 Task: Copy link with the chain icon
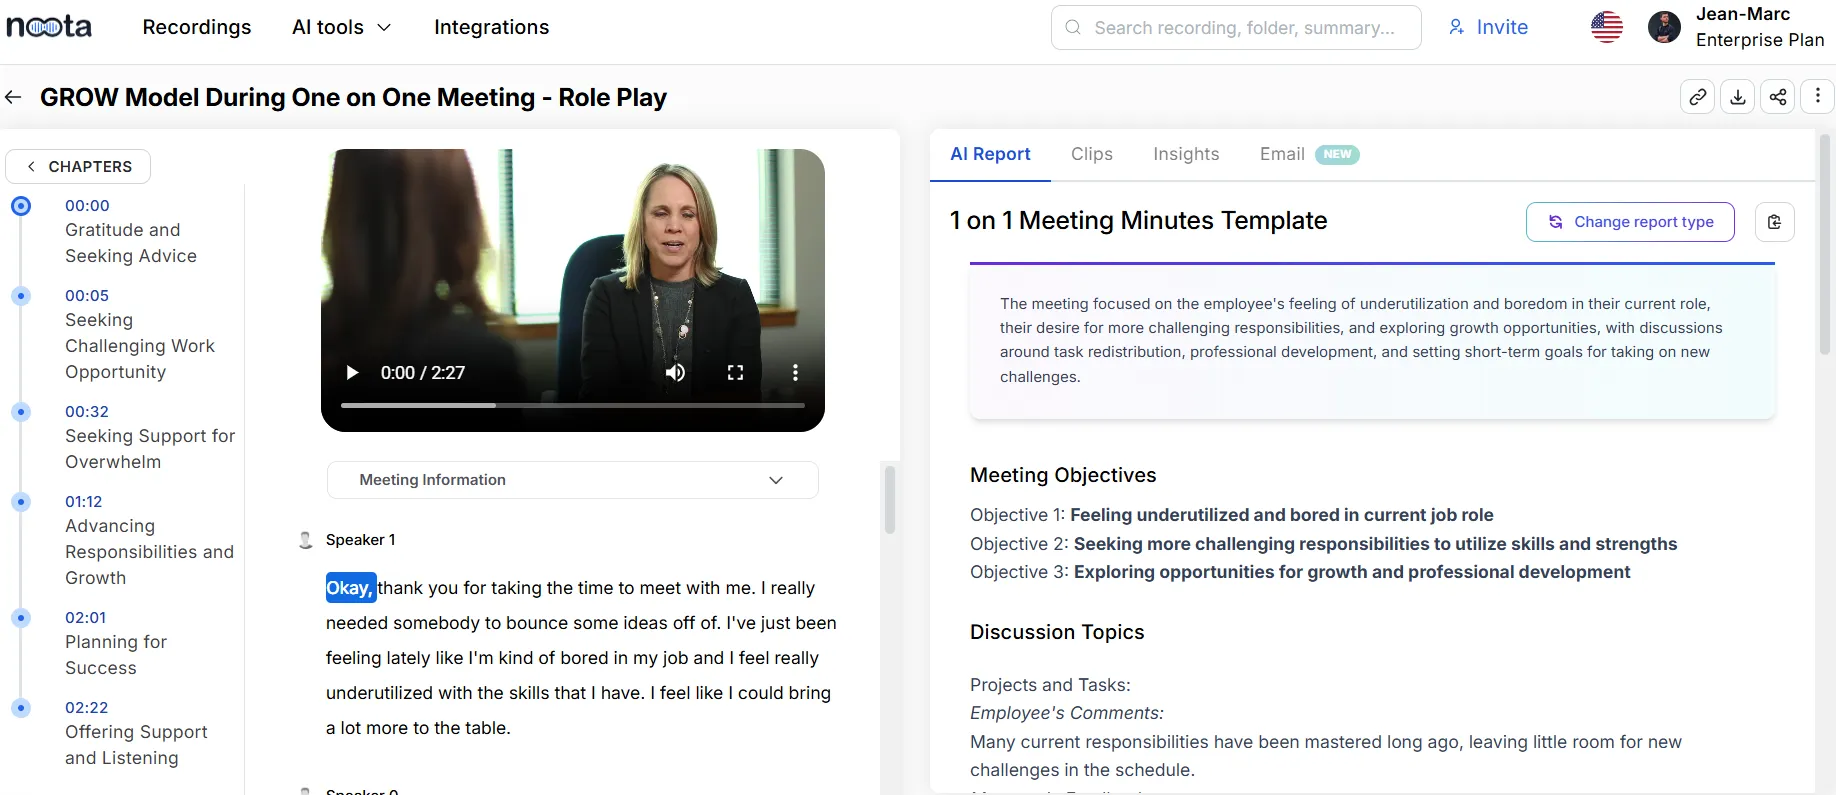tap(1698, 97)
